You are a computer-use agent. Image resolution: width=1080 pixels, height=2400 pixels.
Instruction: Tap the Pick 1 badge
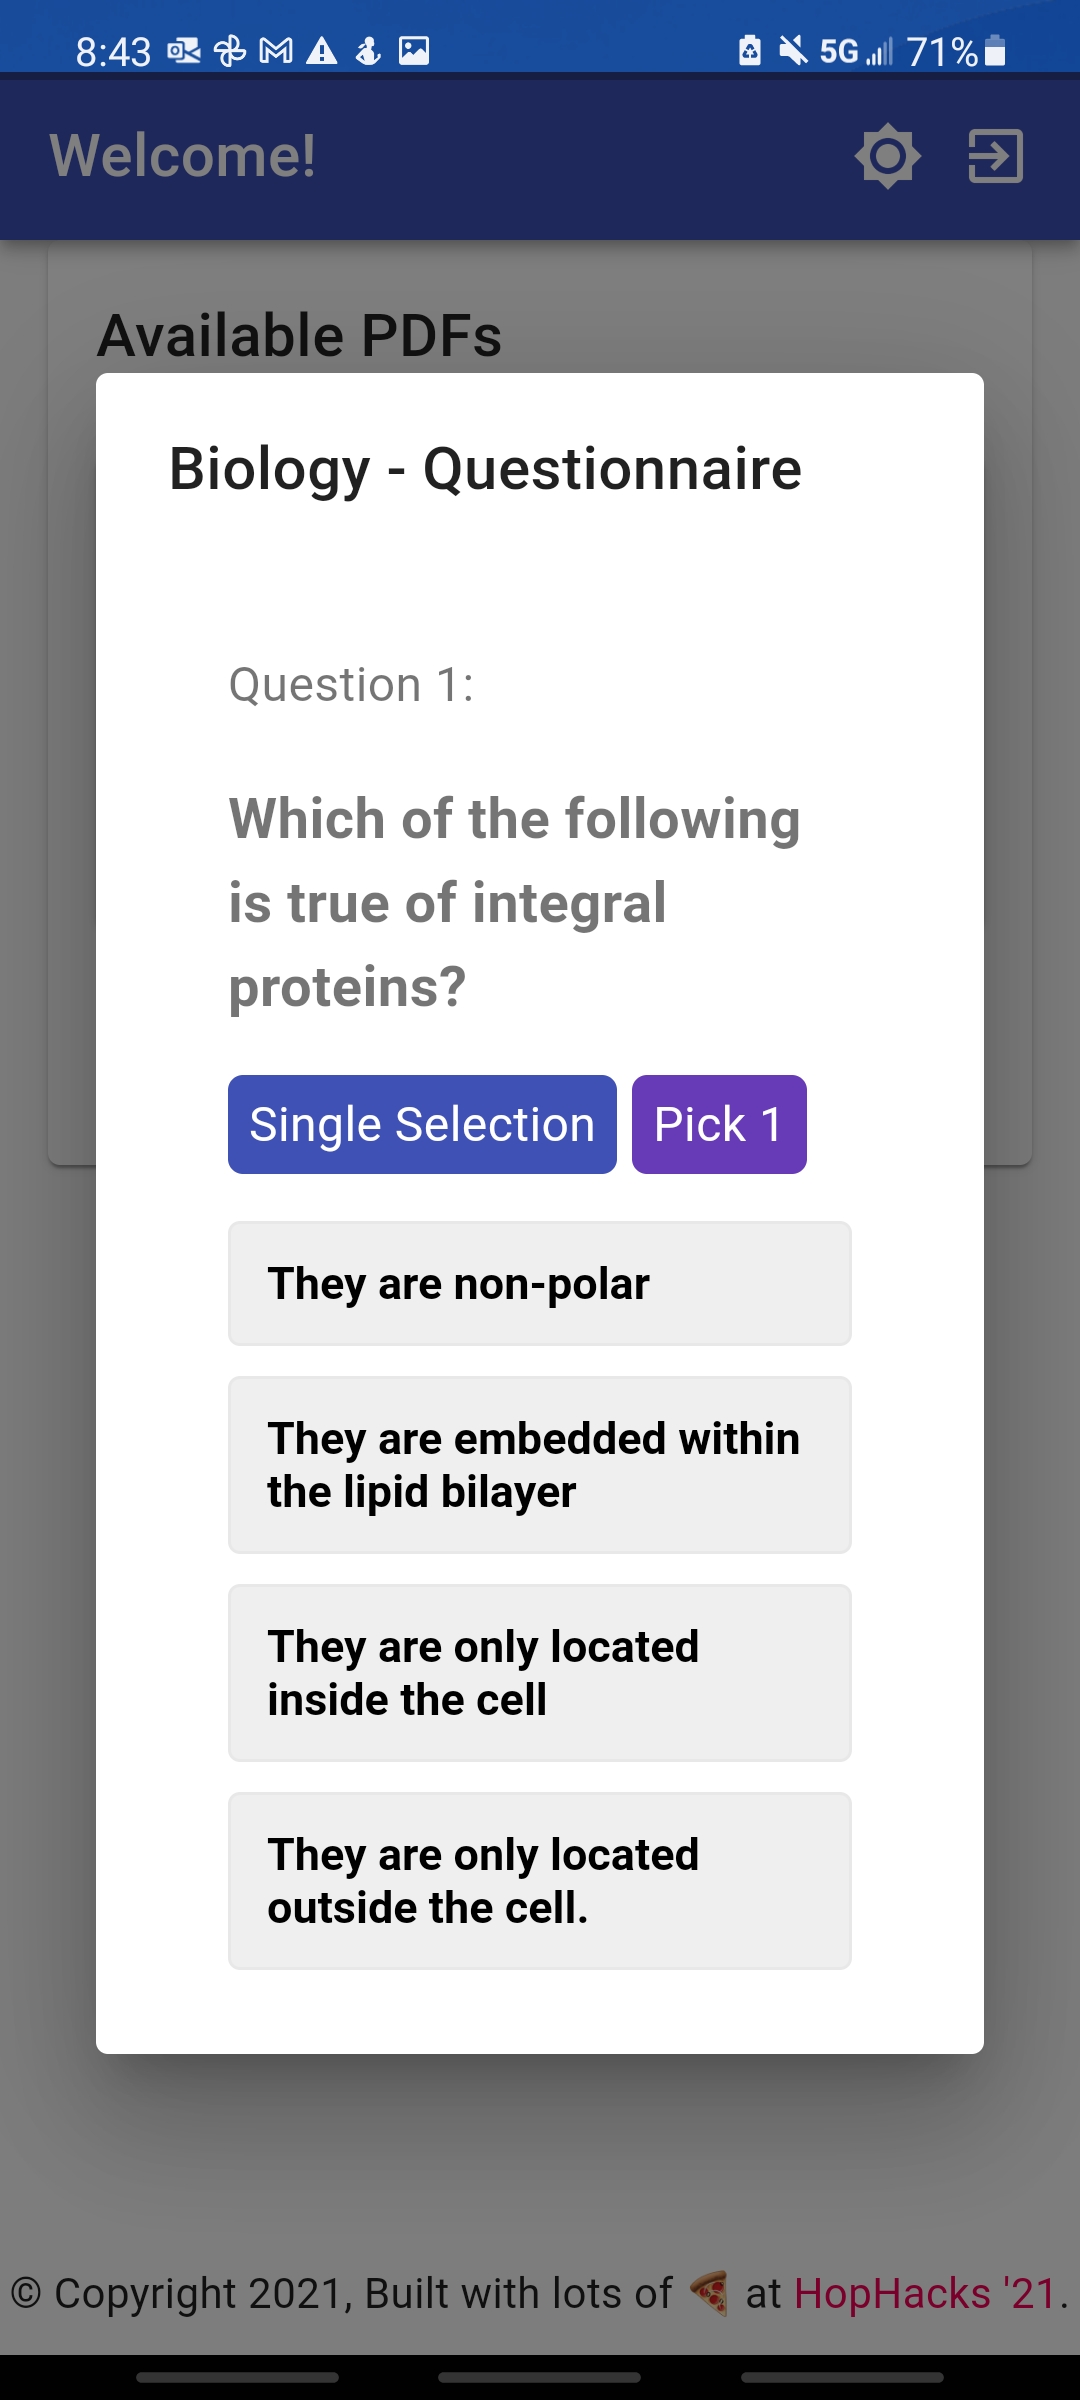pyautogui.click(x=719, y=1124)
